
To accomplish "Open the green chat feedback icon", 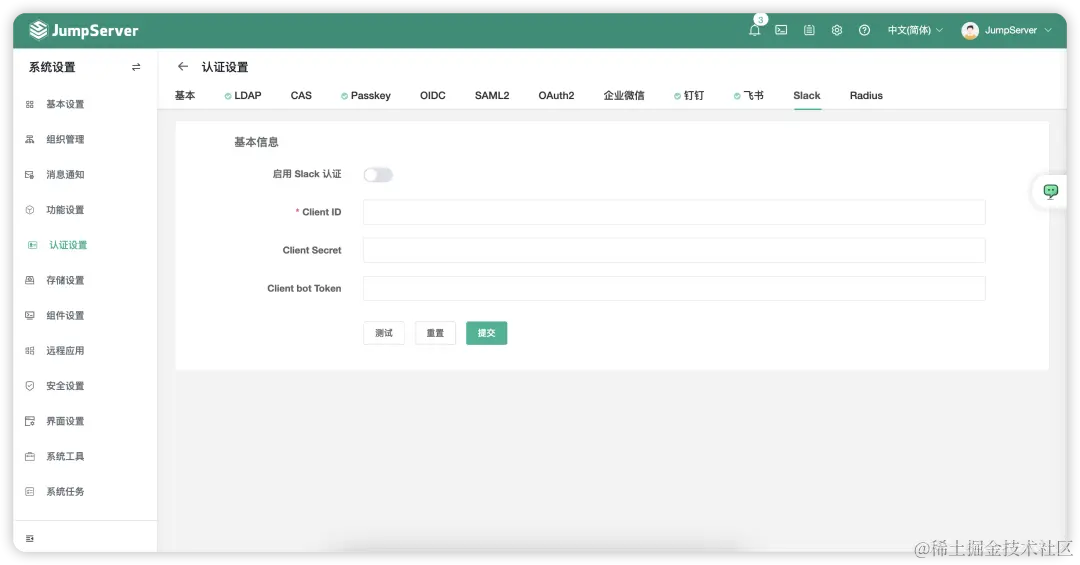I will click(1050, 191).
